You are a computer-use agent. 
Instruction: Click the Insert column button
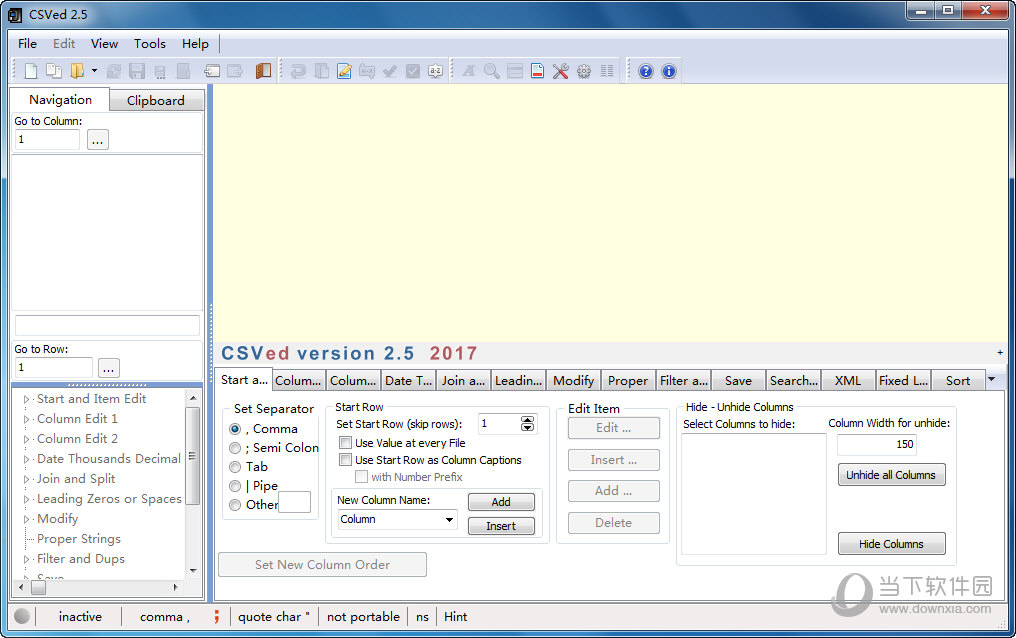coord(501,526)
